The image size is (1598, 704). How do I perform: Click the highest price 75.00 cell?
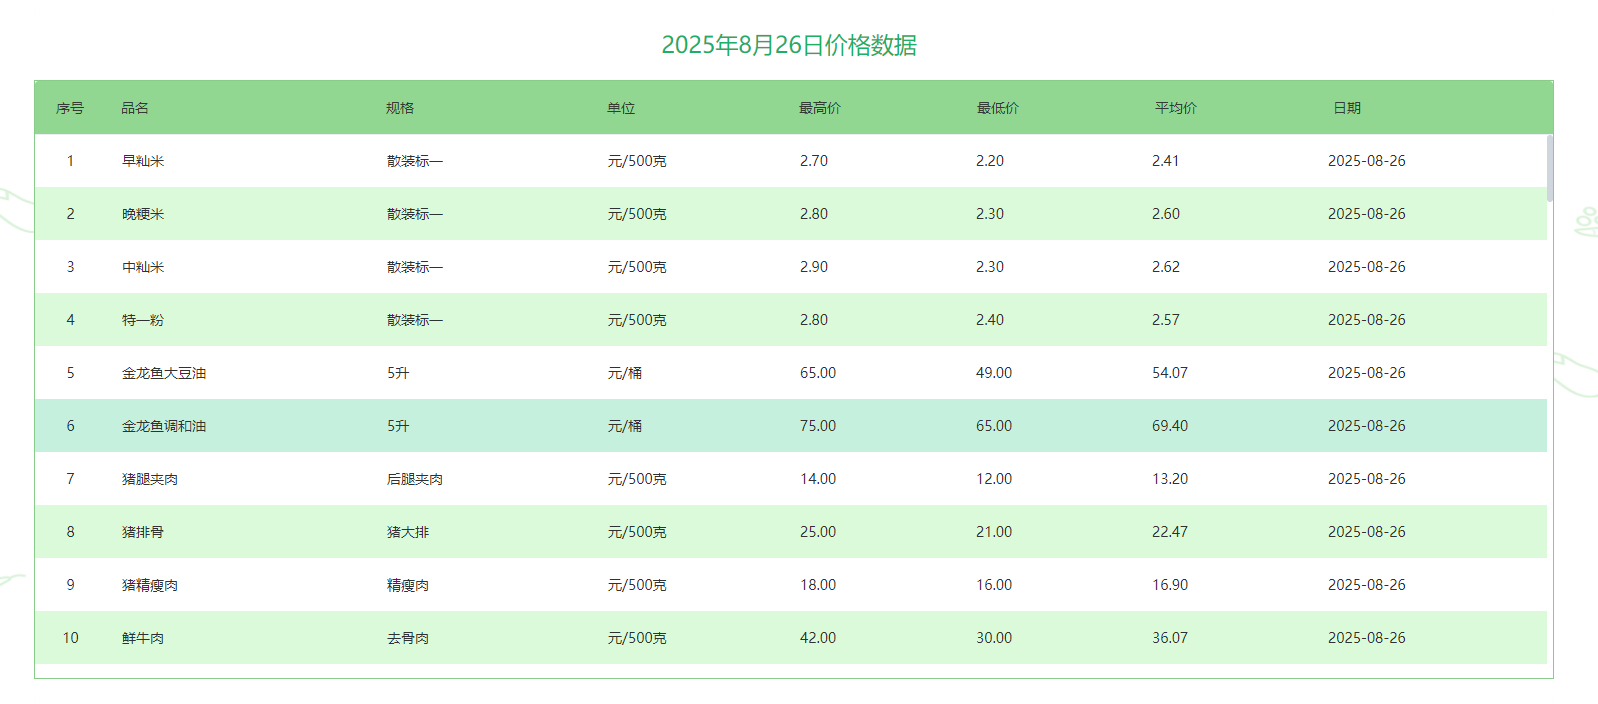pyautogui.click(x=818, y=426)
